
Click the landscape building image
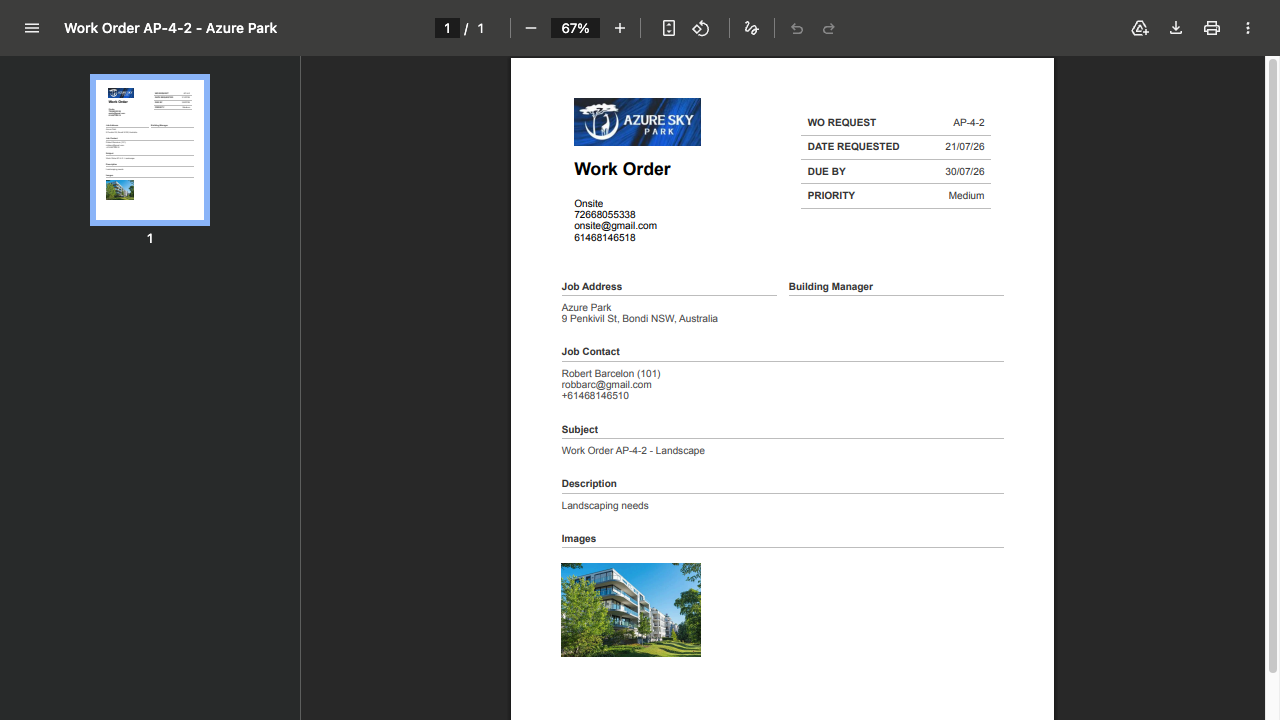tap(631, 610)
